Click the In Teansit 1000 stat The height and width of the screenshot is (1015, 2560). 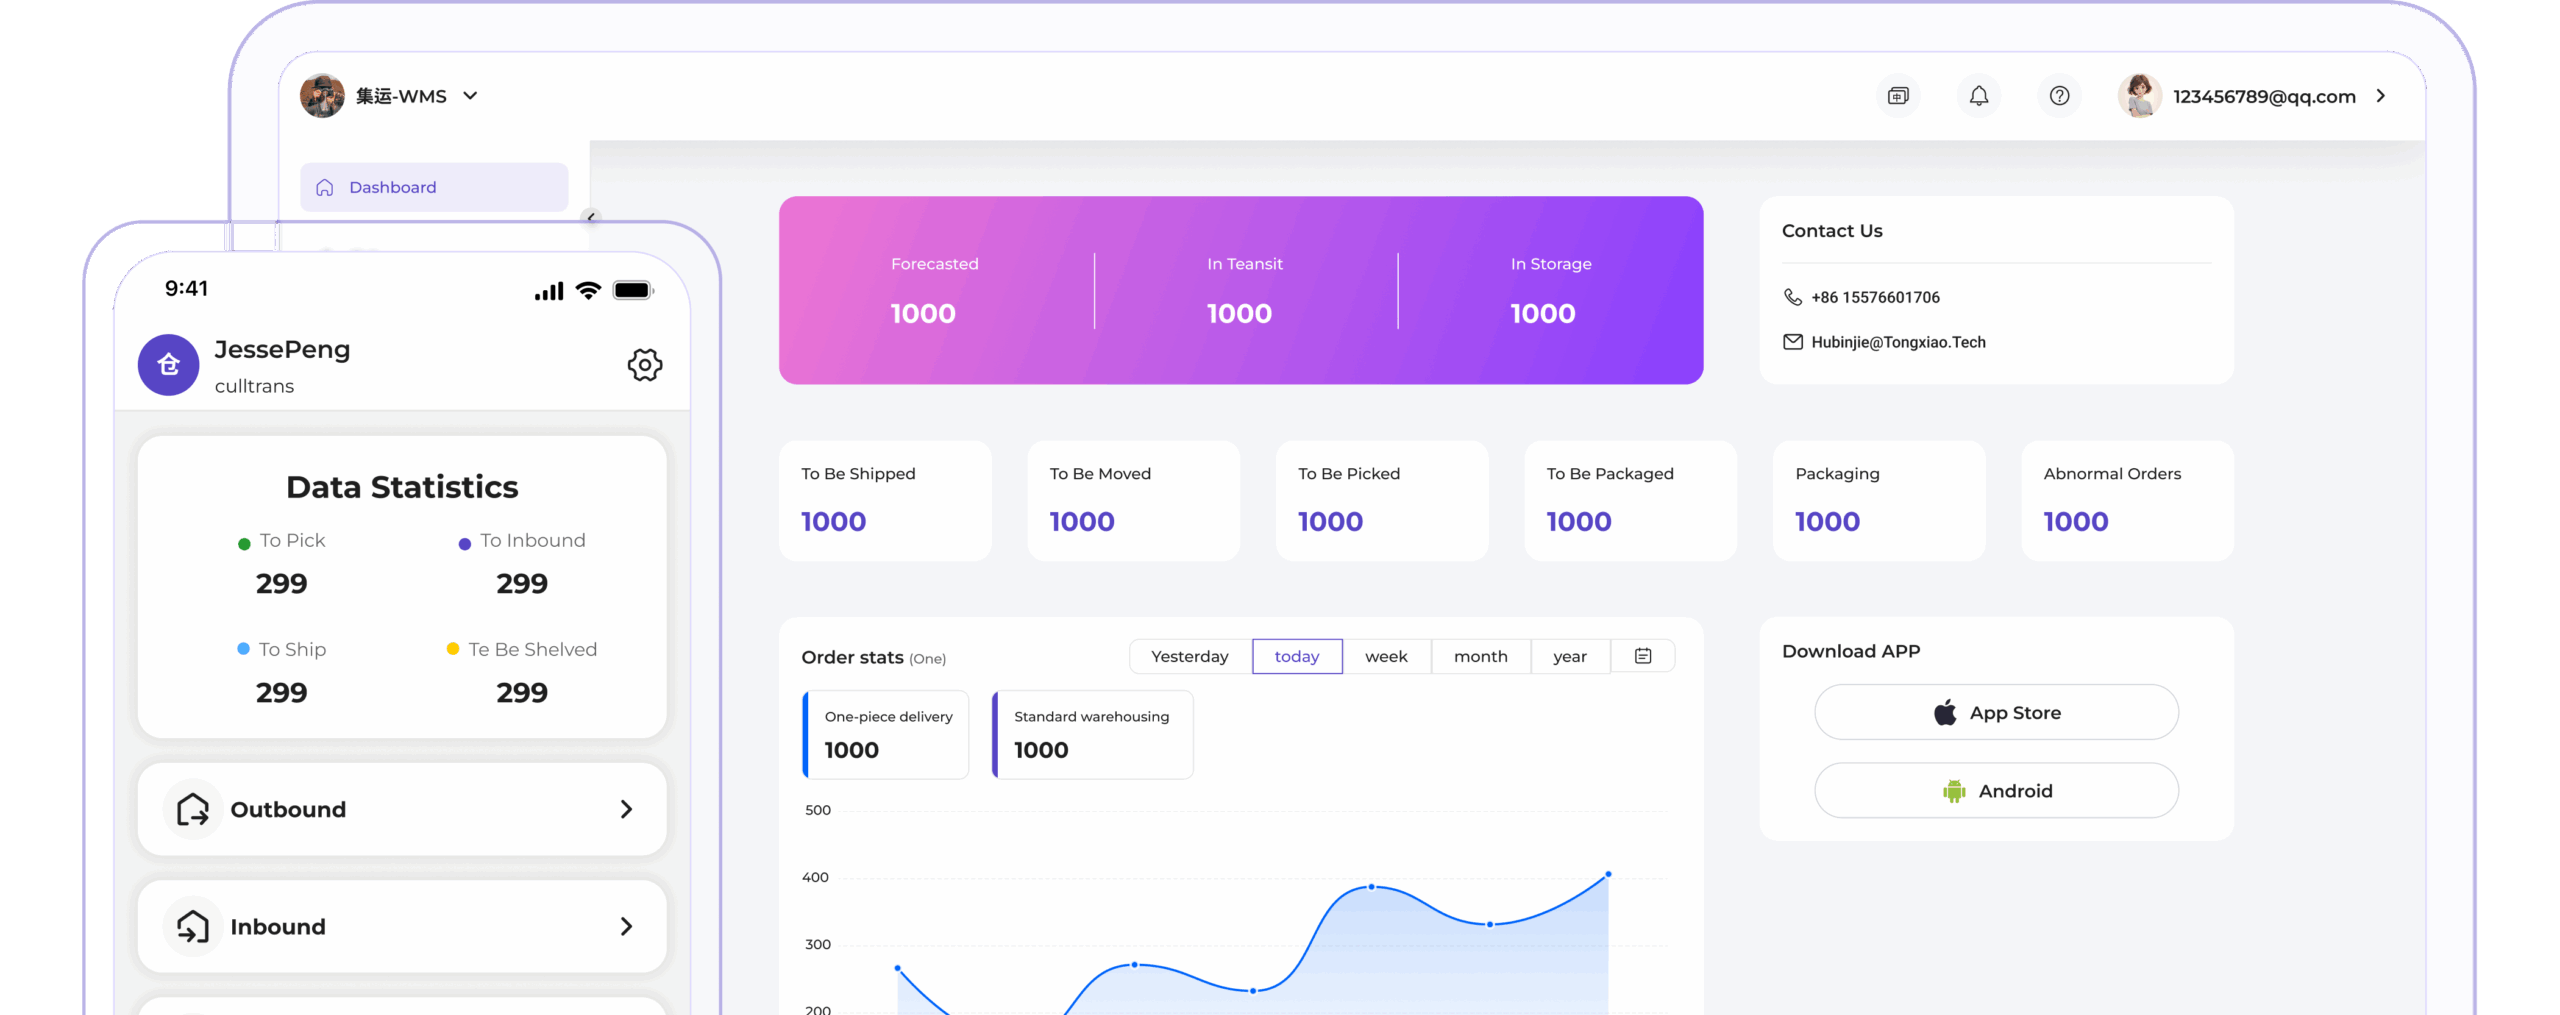pos(1245,290)
